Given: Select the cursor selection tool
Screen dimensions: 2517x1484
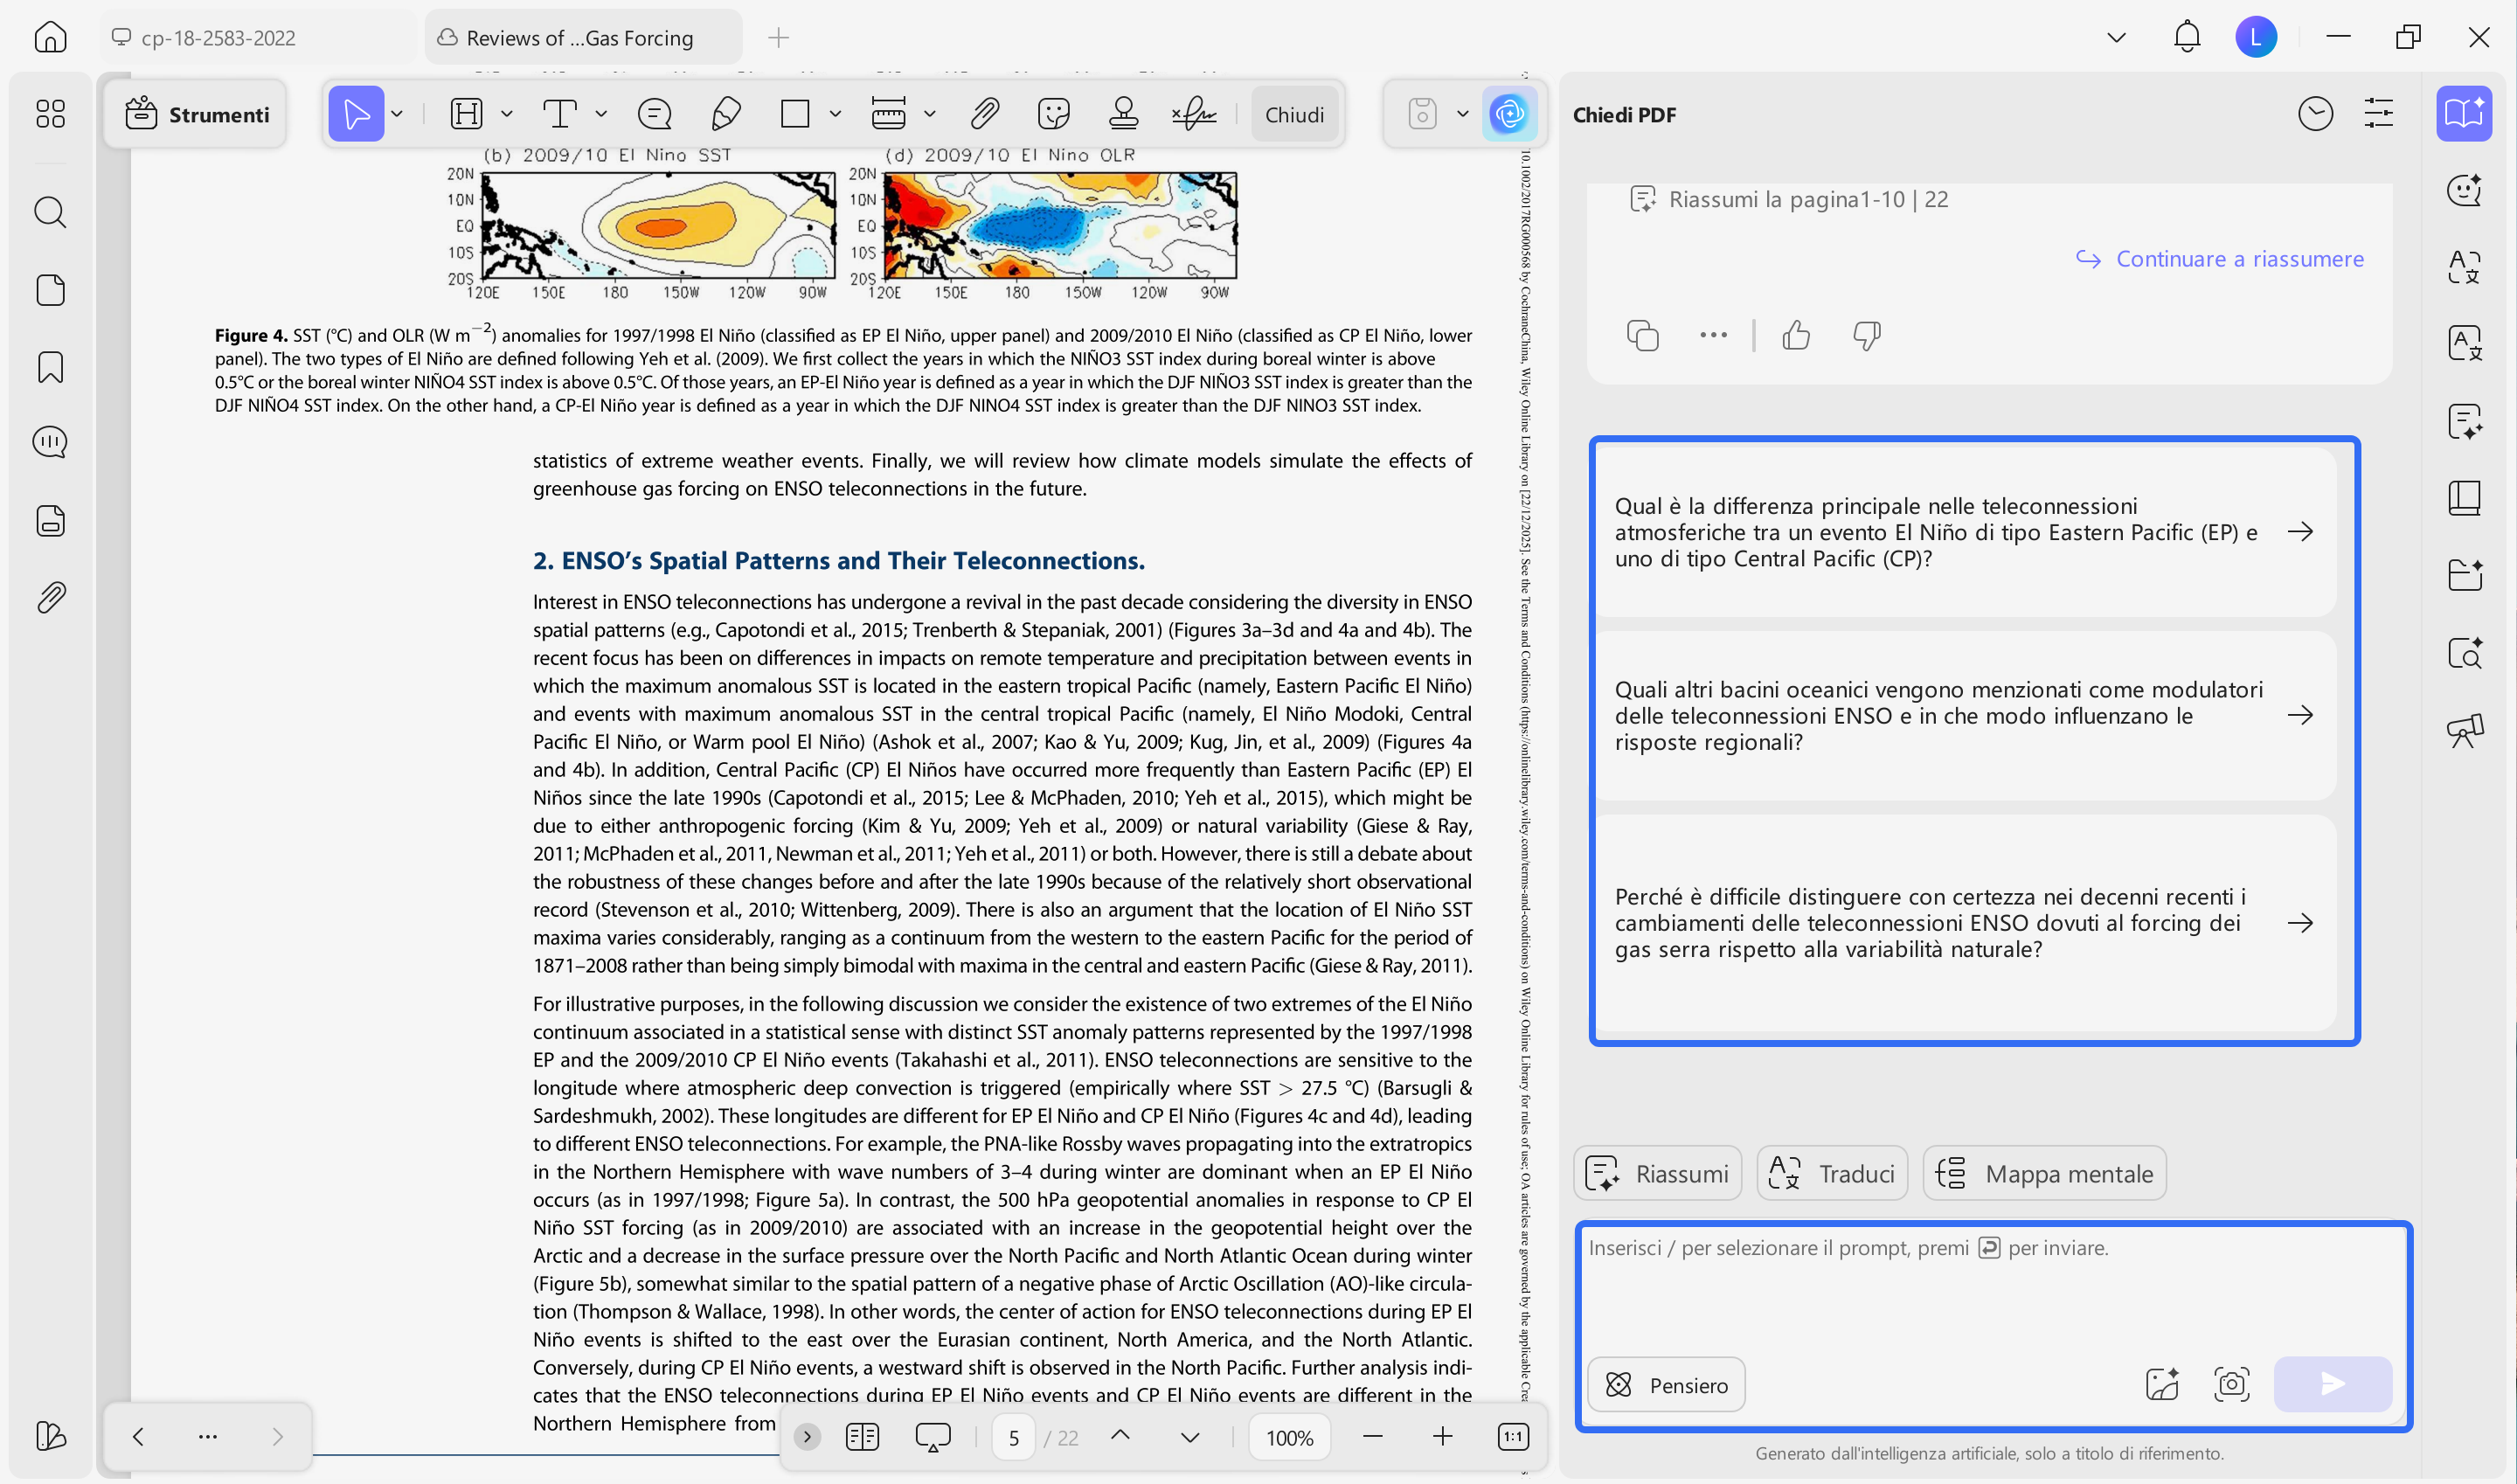Looking at the screenshot, I should click(356, 114).
